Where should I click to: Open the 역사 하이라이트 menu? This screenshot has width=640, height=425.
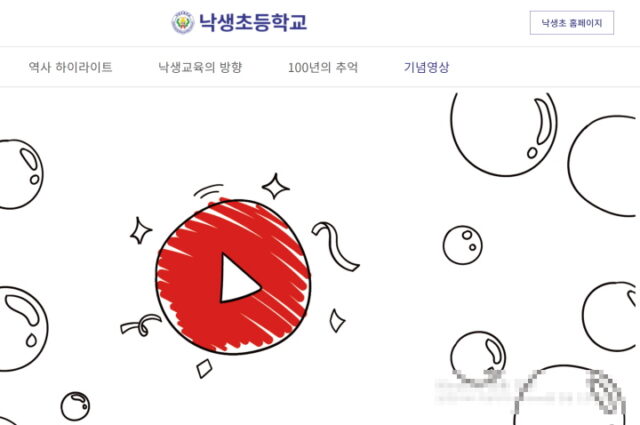tap(70, 67)
